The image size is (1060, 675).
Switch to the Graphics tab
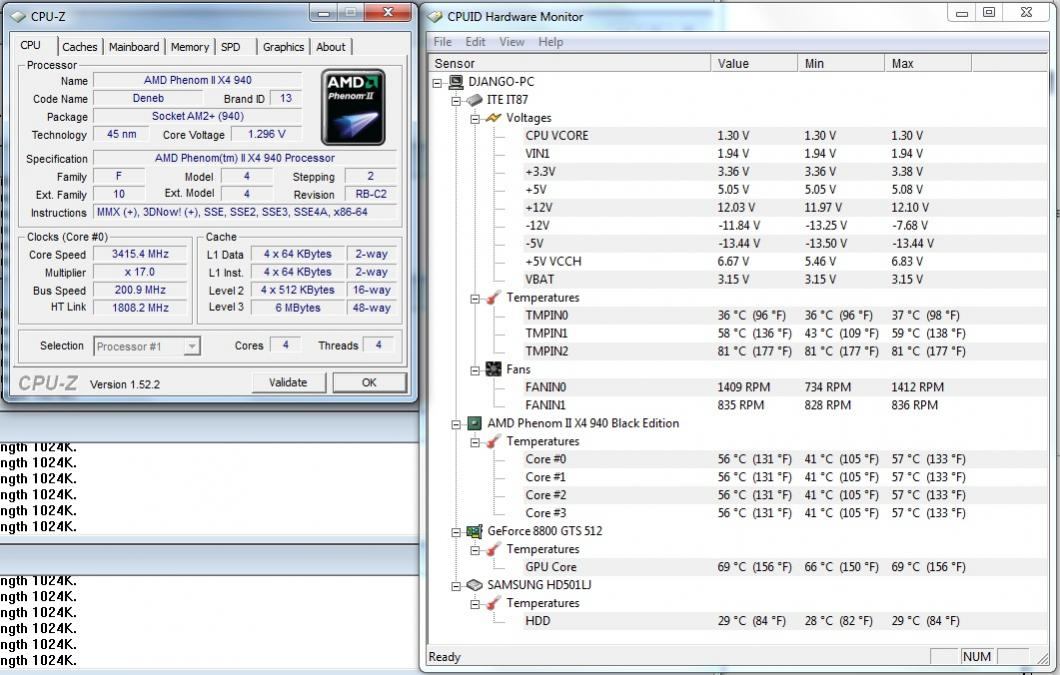point(283,47)
